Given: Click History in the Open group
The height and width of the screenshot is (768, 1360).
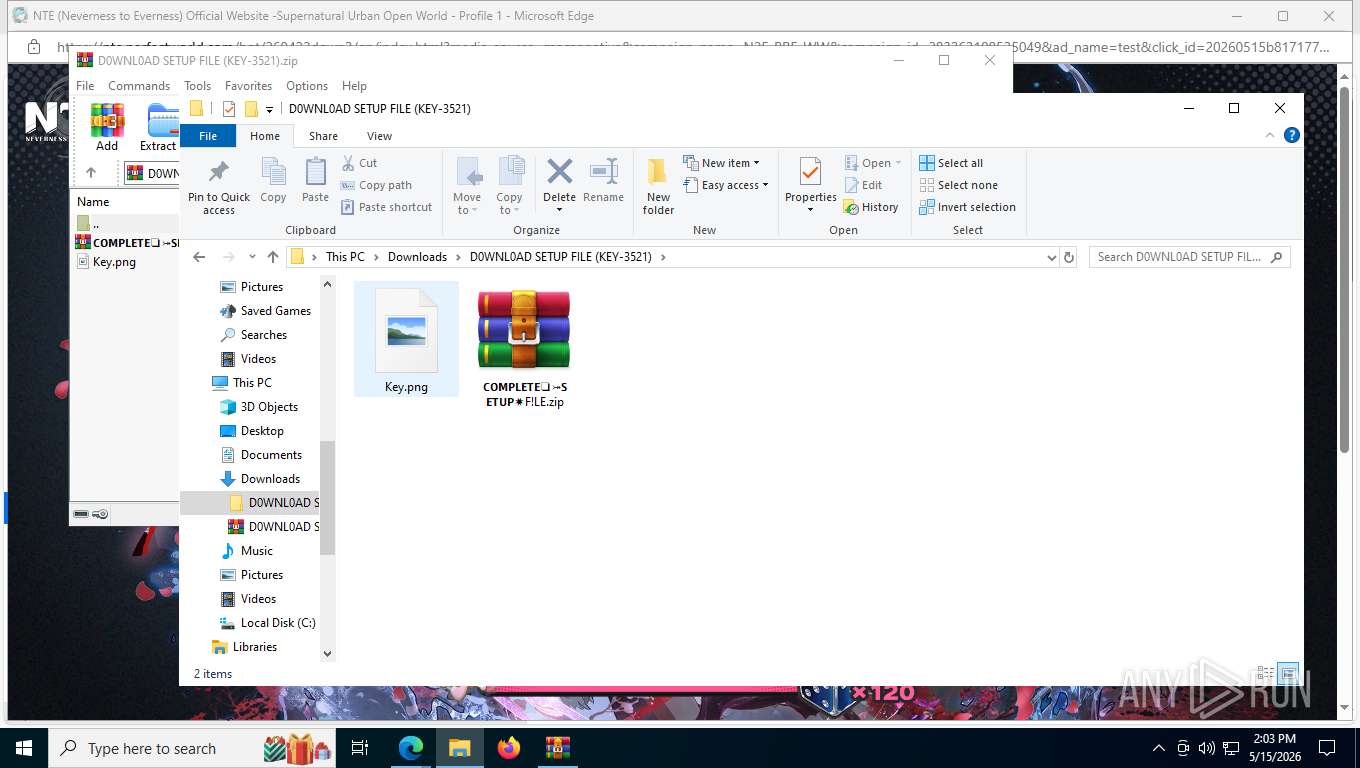Looking at the screenshot, I should coord(871,207).
